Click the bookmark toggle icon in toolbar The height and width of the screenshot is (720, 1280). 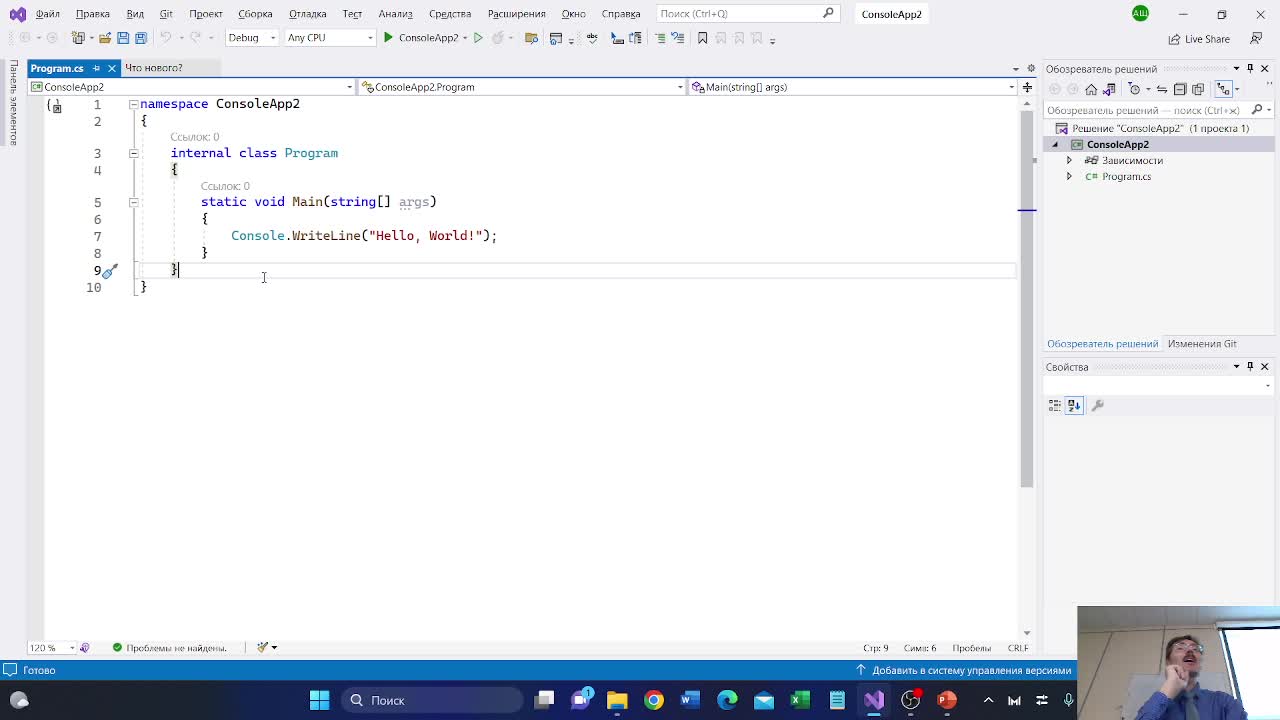(x=702, y=38)
